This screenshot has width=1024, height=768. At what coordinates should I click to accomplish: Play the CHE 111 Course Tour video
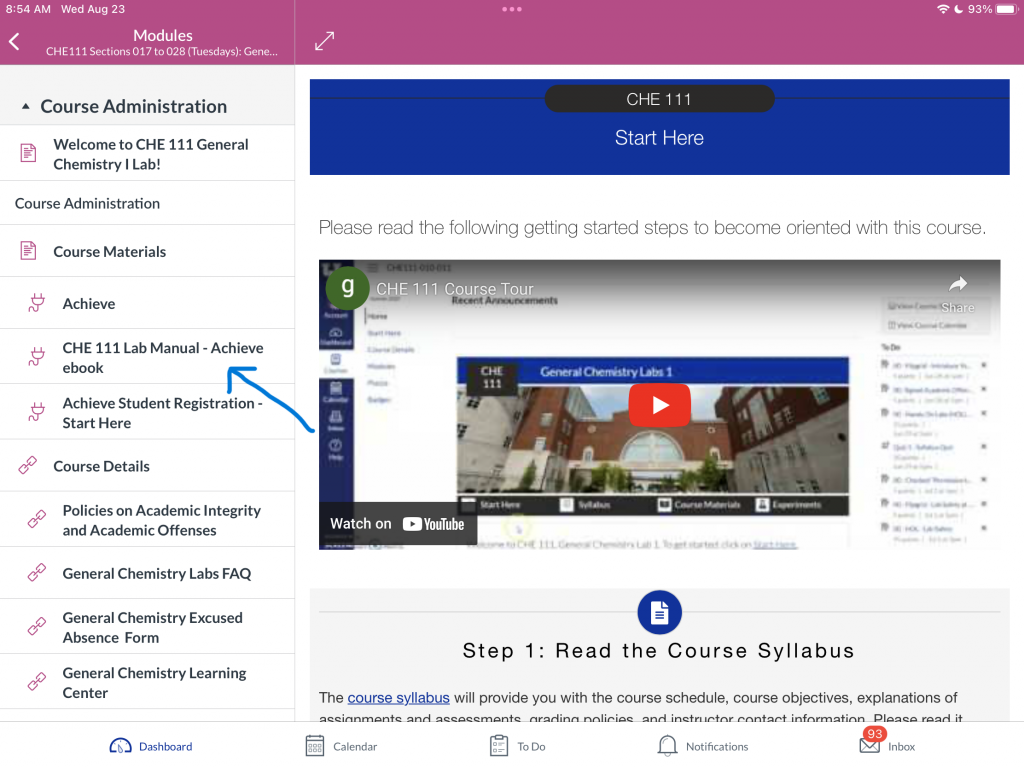click(x=659, y=405)
